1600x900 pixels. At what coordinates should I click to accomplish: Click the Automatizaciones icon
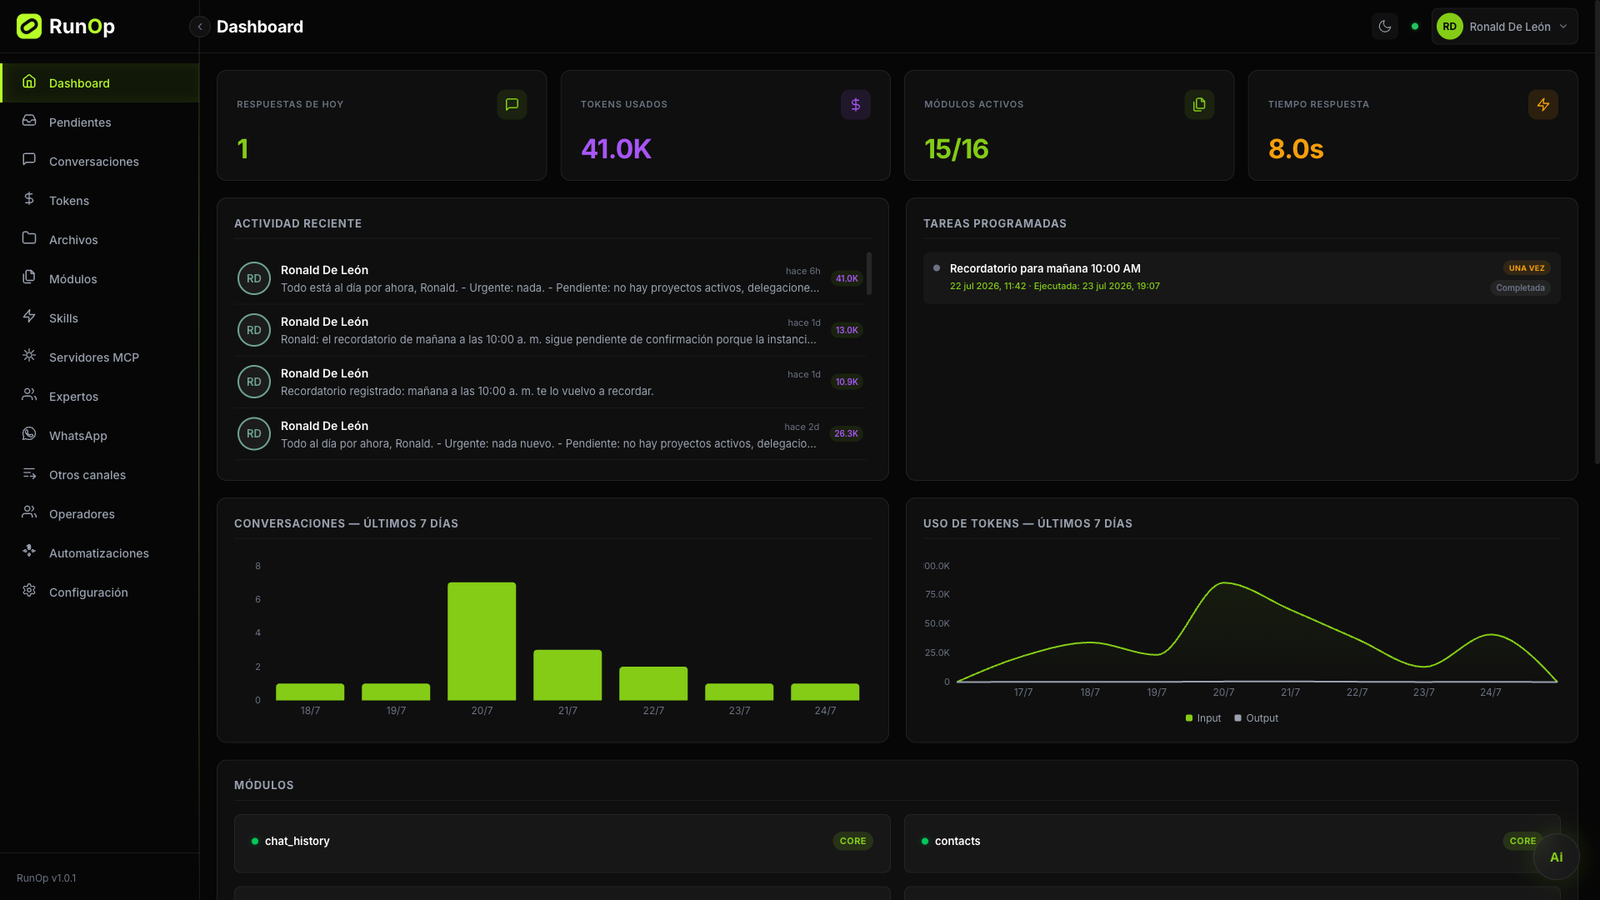tap(29, 552)
